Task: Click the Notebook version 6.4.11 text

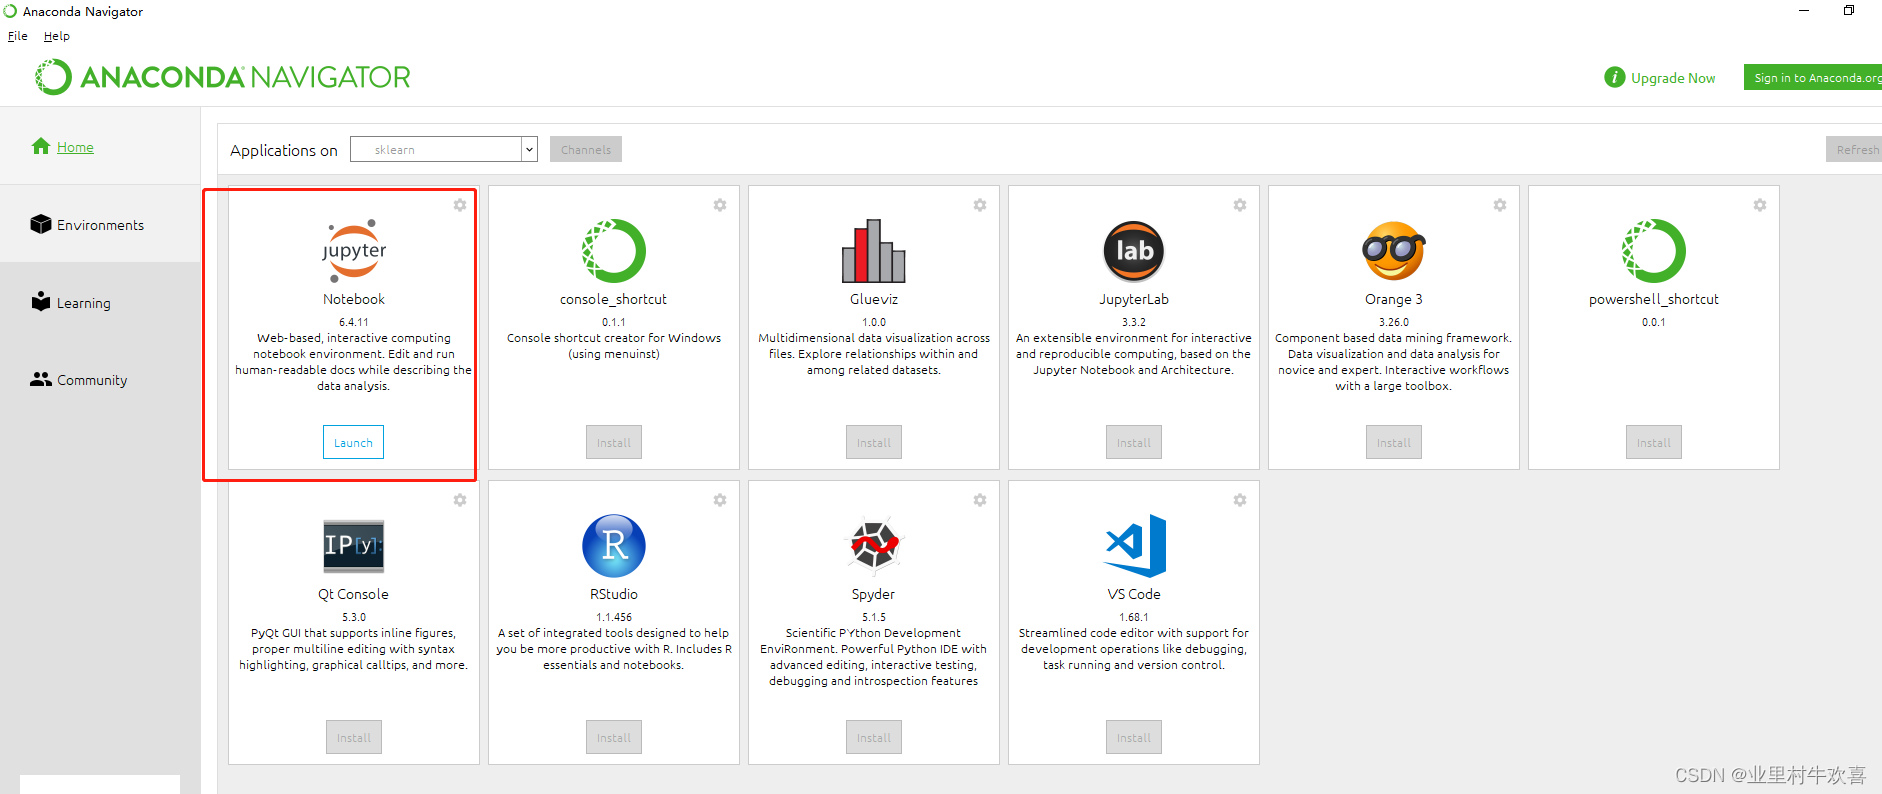Action: coord(354,322)
